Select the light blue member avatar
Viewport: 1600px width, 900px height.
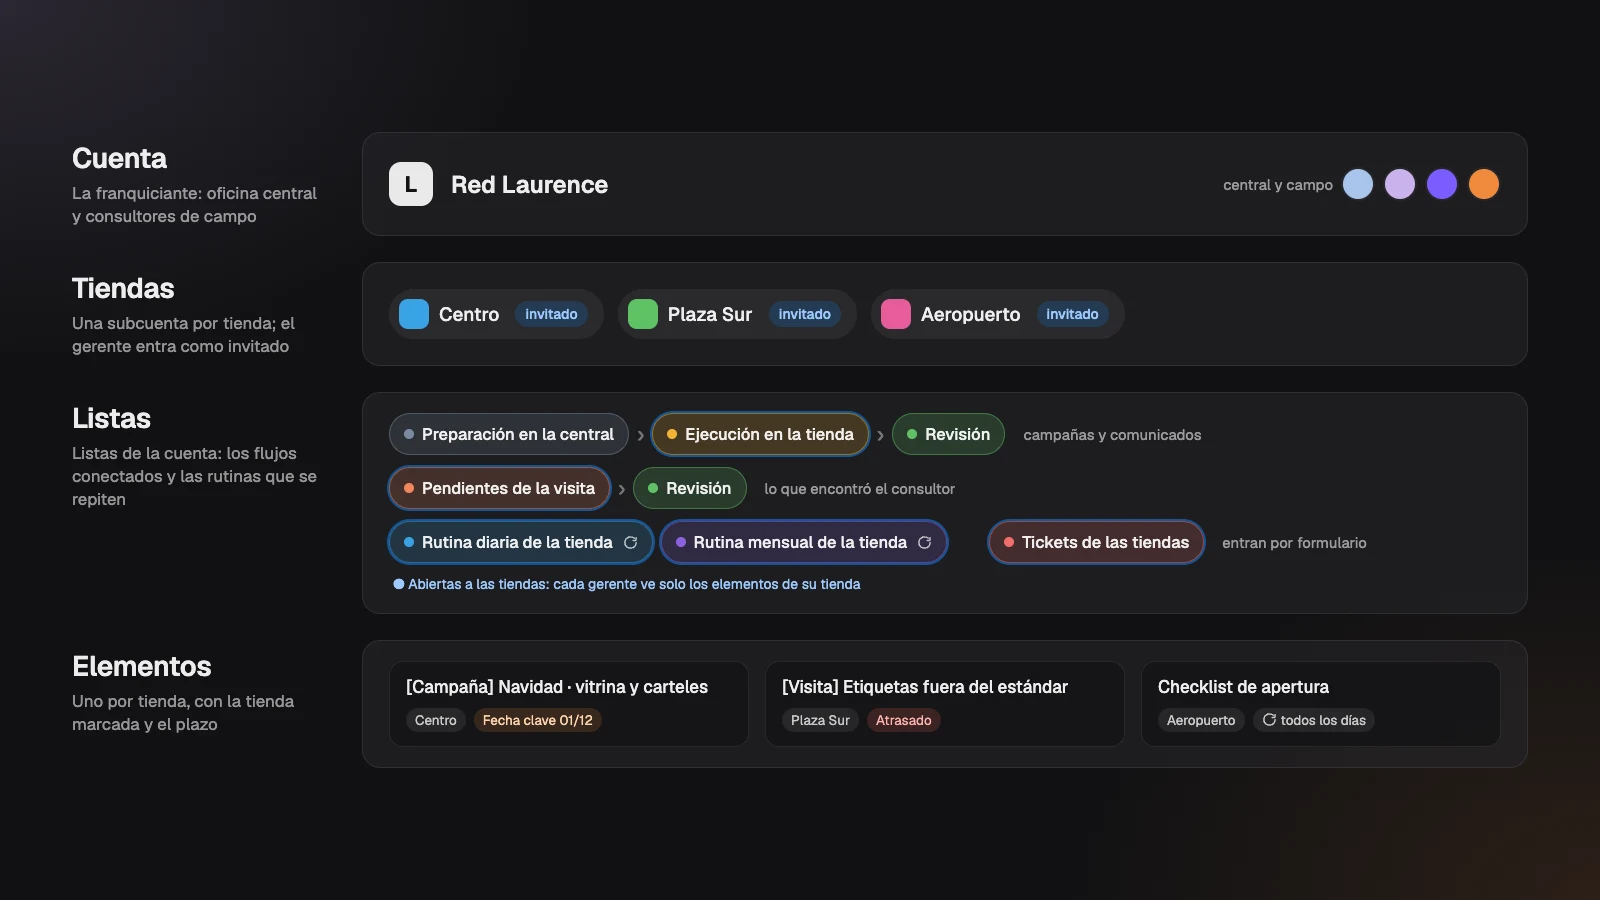1358,184
